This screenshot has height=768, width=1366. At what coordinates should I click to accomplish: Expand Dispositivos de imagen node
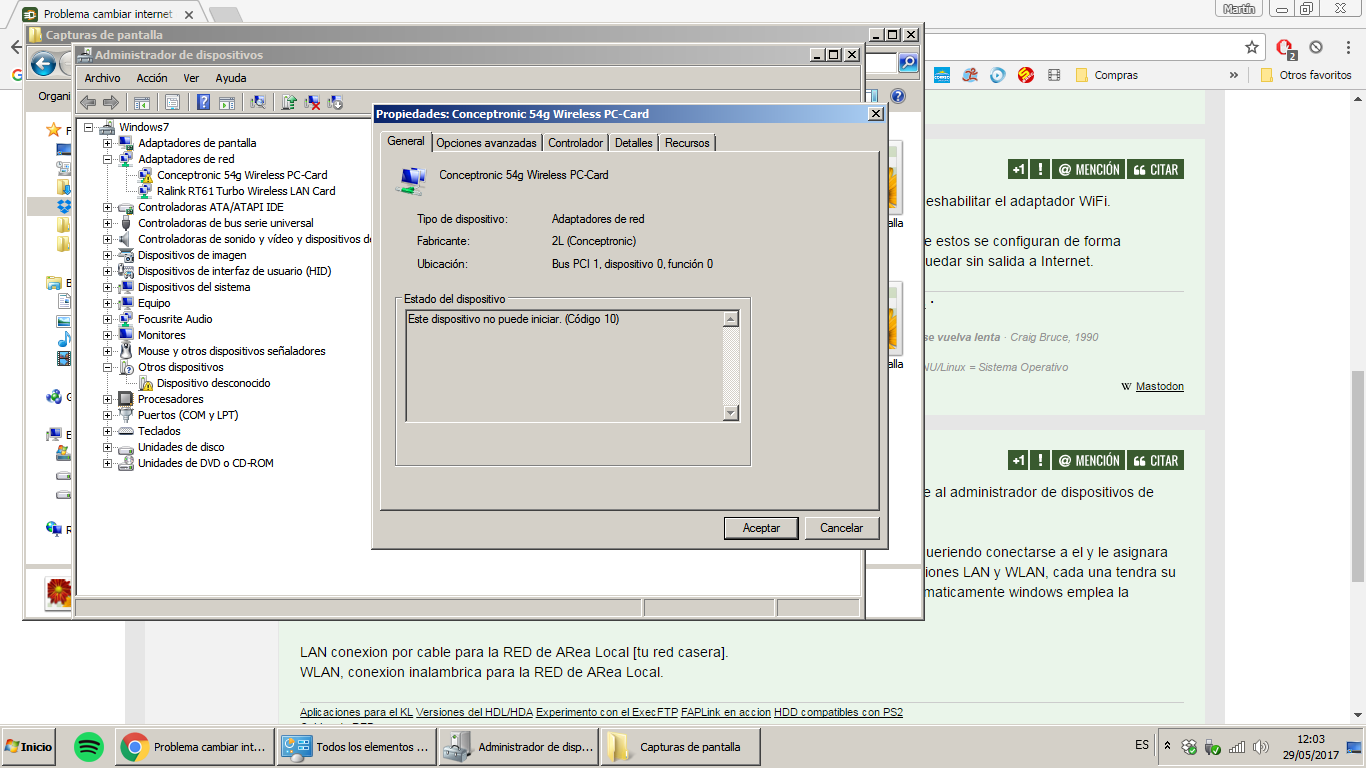point(108,255)
